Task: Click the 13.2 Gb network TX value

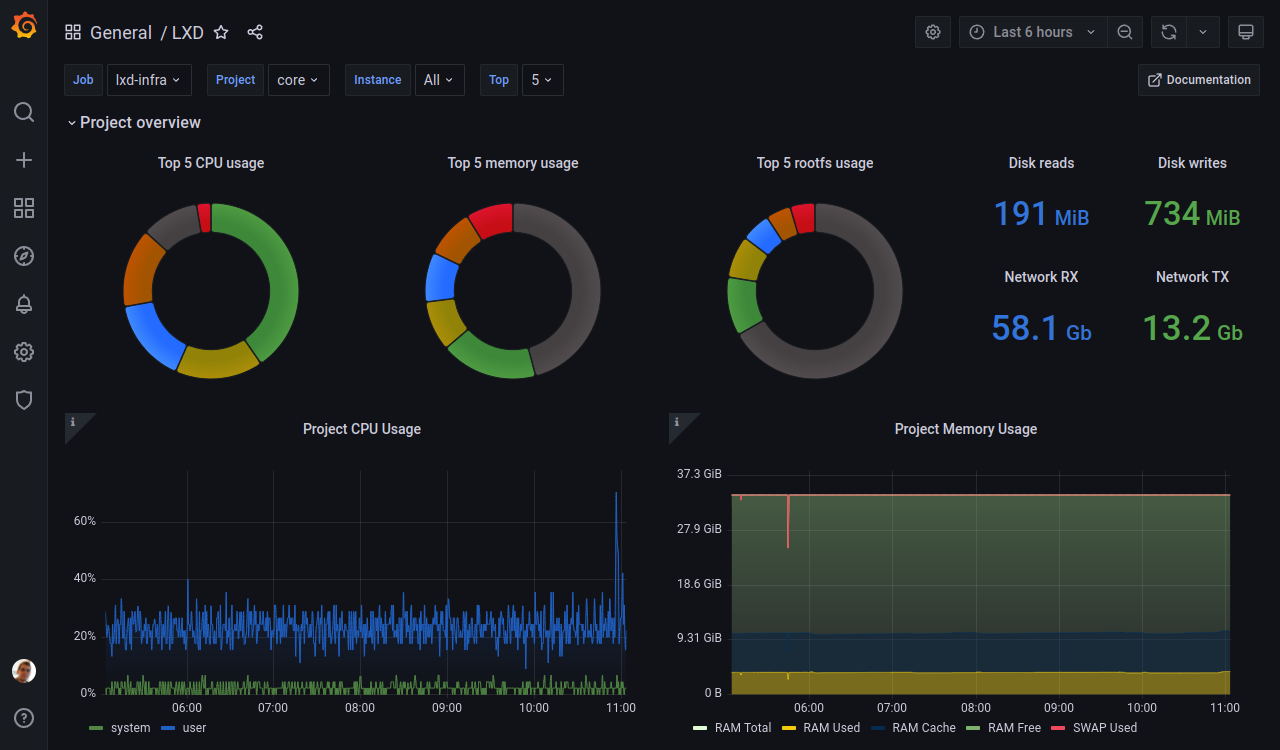Action: 1192,328
